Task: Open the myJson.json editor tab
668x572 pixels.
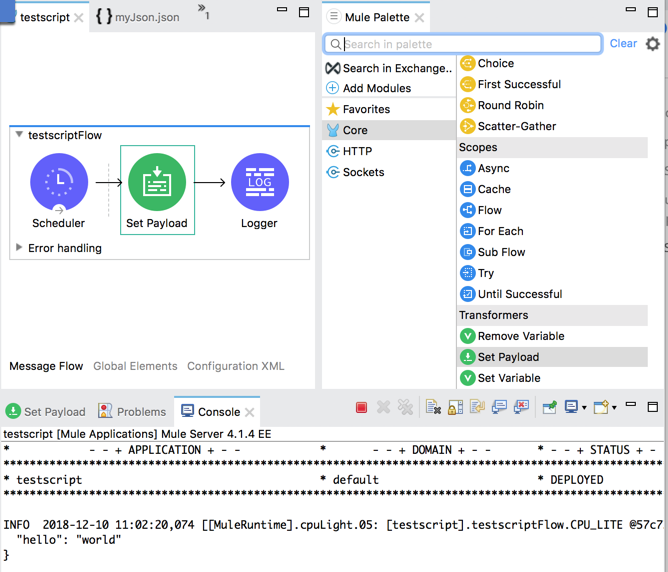Action: pyautogui.click(x=146, y=17)
